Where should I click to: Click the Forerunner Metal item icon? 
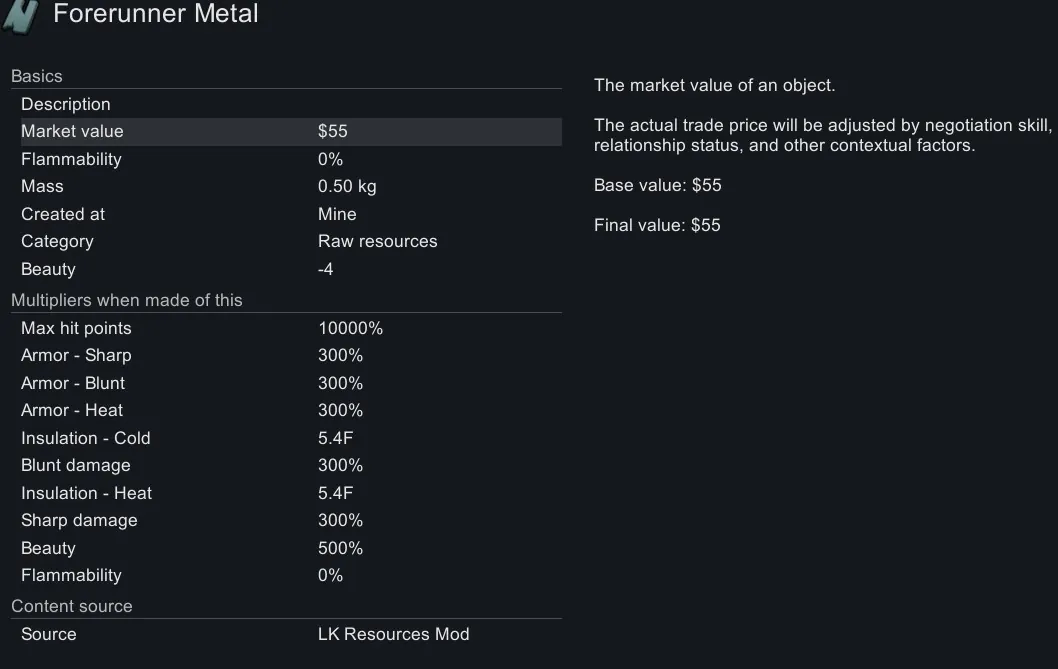(x=19, y=15)
